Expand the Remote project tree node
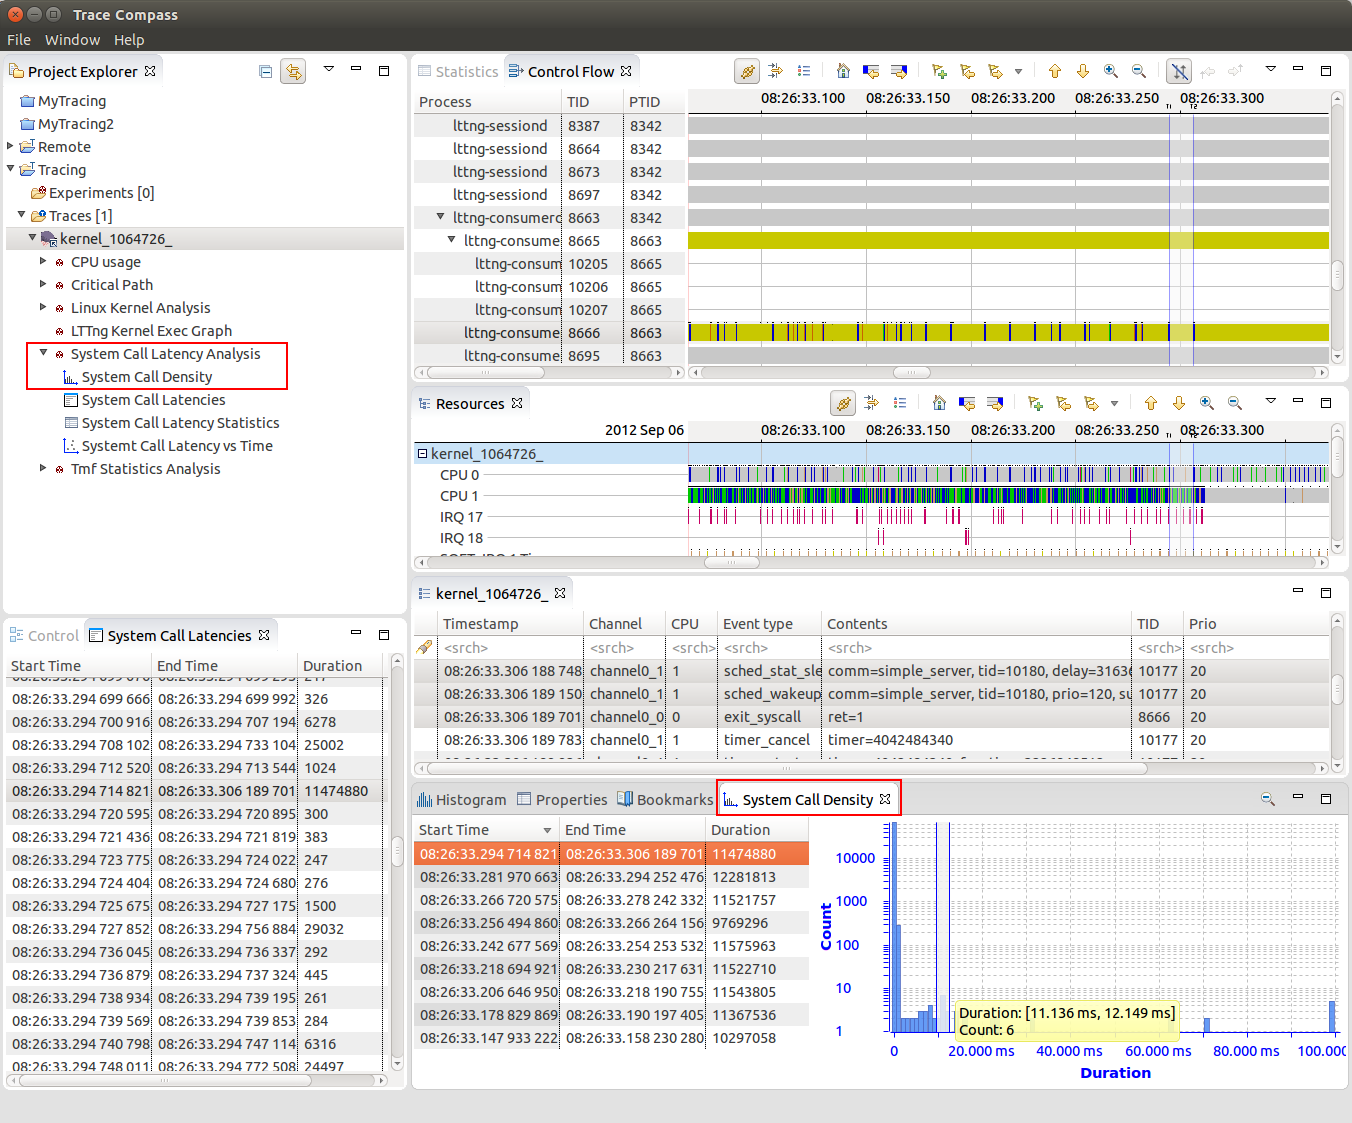The height and width of the screenshot is (1123, 1352). [x=11, y=147]
